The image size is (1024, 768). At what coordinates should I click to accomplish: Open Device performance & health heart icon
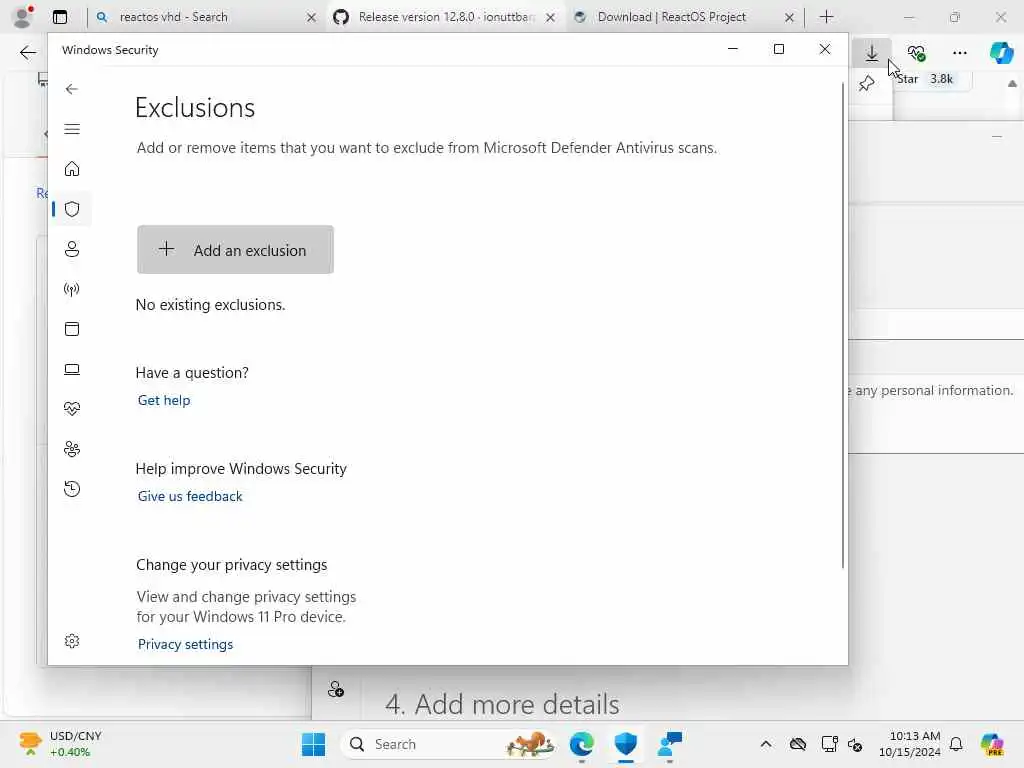click(72, 409)
